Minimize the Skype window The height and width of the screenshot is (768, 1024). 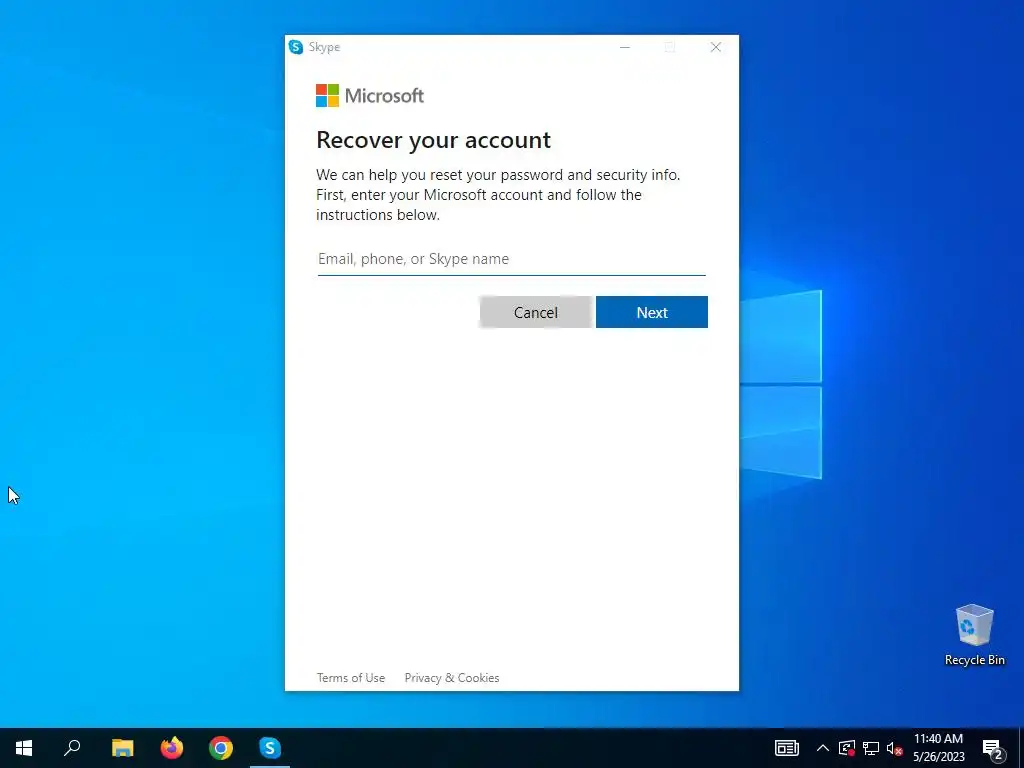point(625,47)
